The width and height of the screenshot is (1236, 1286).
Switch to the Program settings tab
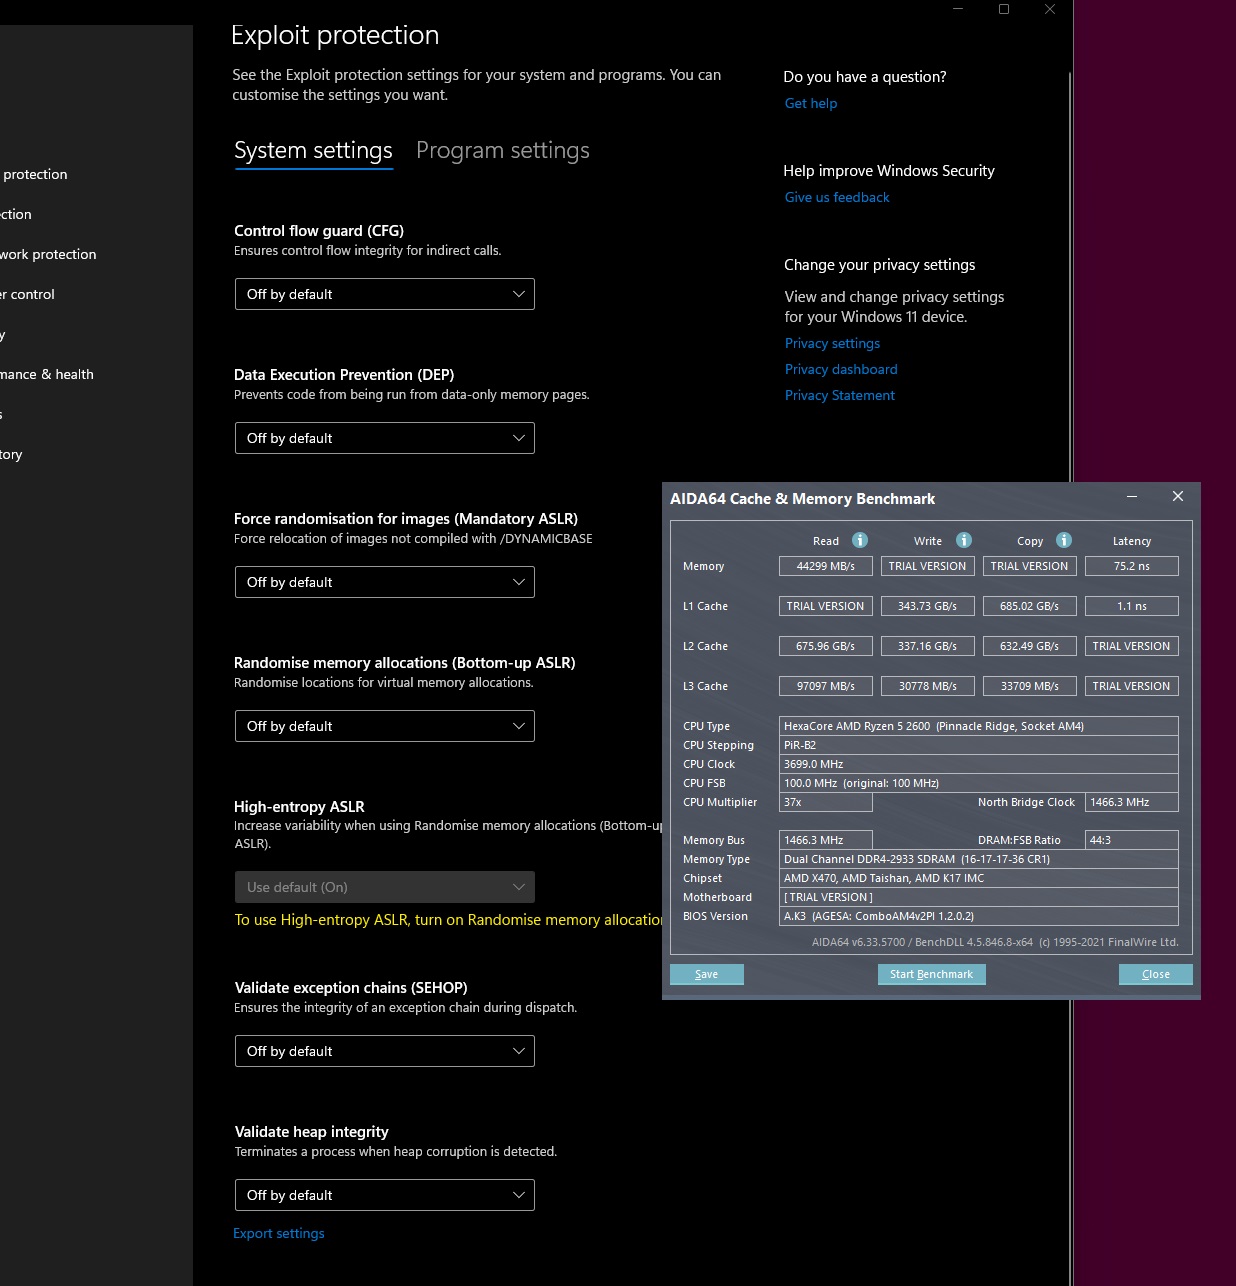pyautogui.click(x=503, y=150)
